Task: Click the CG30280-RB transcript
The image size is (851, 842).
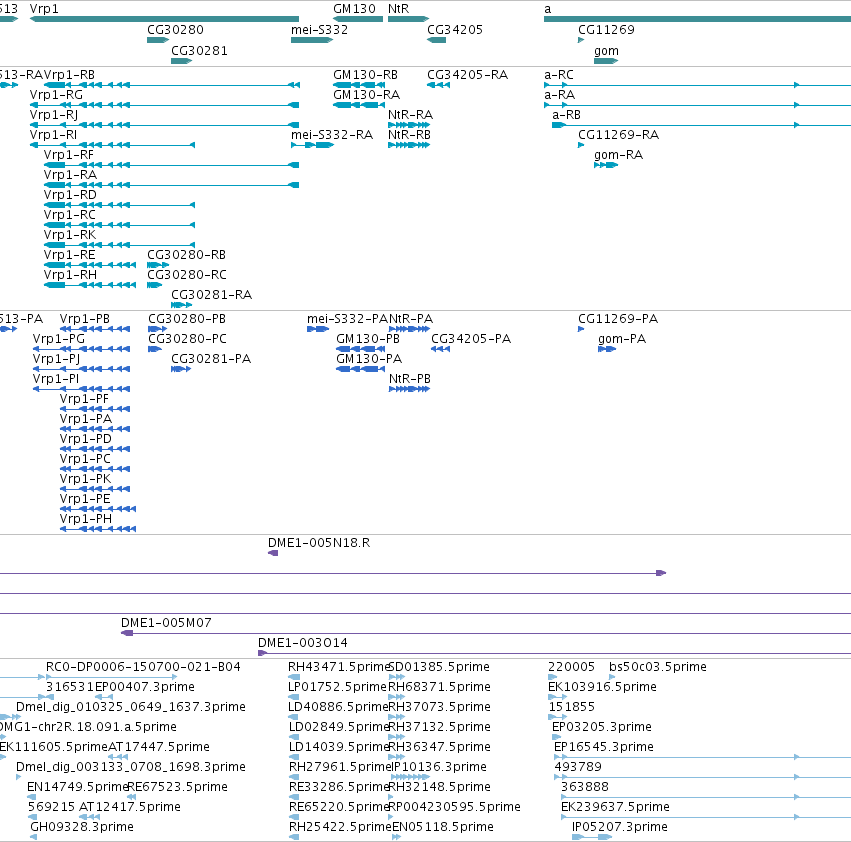Action: pos(158,265)
